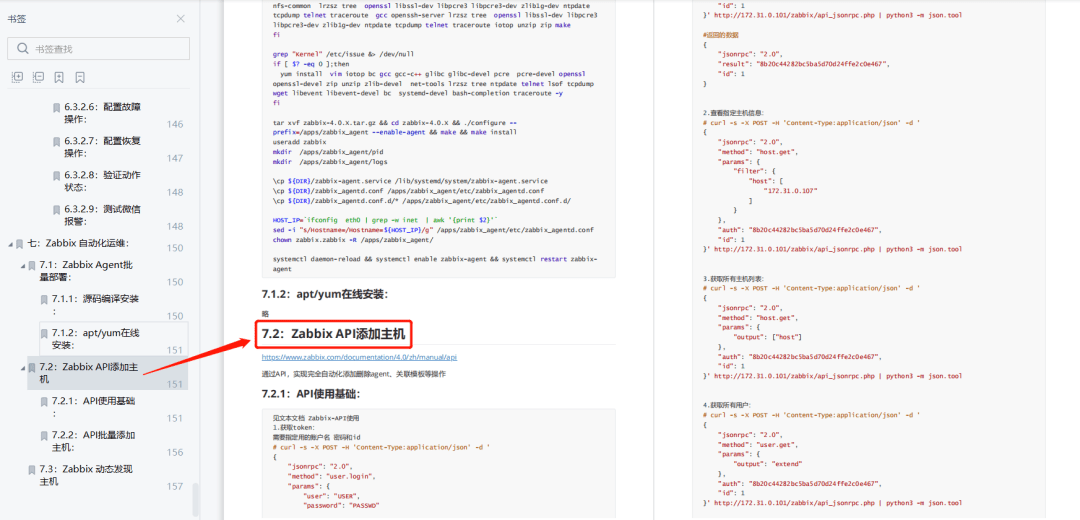Viewport: 1080px width, 520px height.
Task: Click the bookmark icon beside 6.3.2.7：配置恢复操作
Action: [x=56, y=142]
